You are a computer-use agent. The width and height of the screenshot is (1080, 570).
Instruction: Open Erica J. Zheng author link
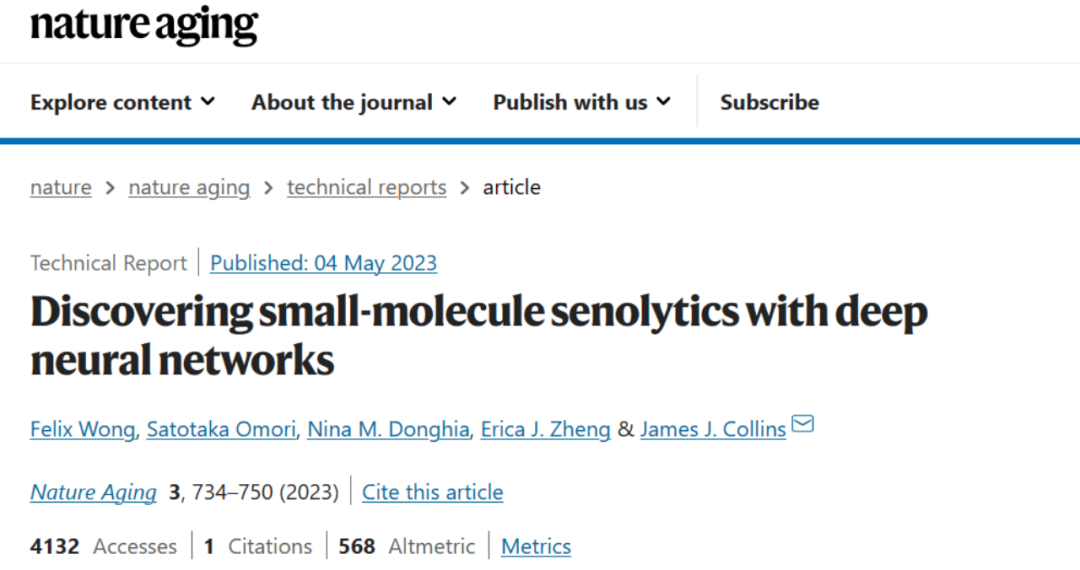pos(546,429)
